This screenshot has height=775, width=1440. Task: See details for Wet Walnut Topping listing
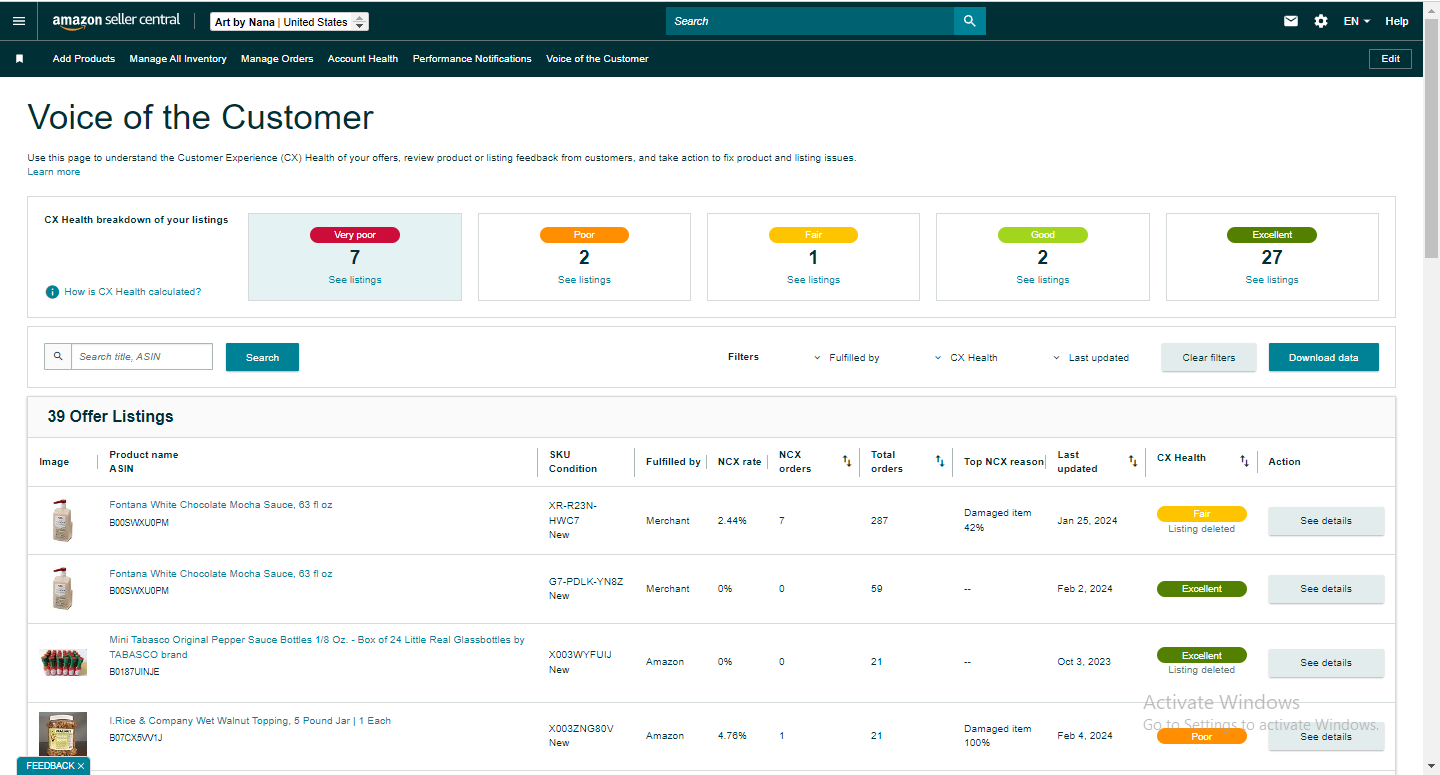[x=1326, y=737]
